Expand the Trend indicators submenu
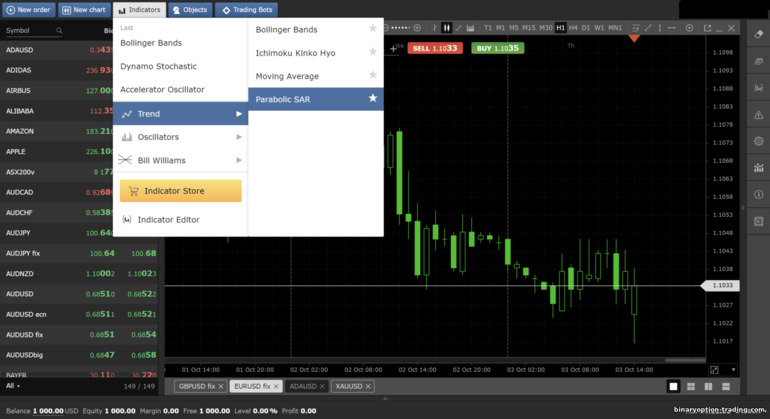 pos(180,113)
